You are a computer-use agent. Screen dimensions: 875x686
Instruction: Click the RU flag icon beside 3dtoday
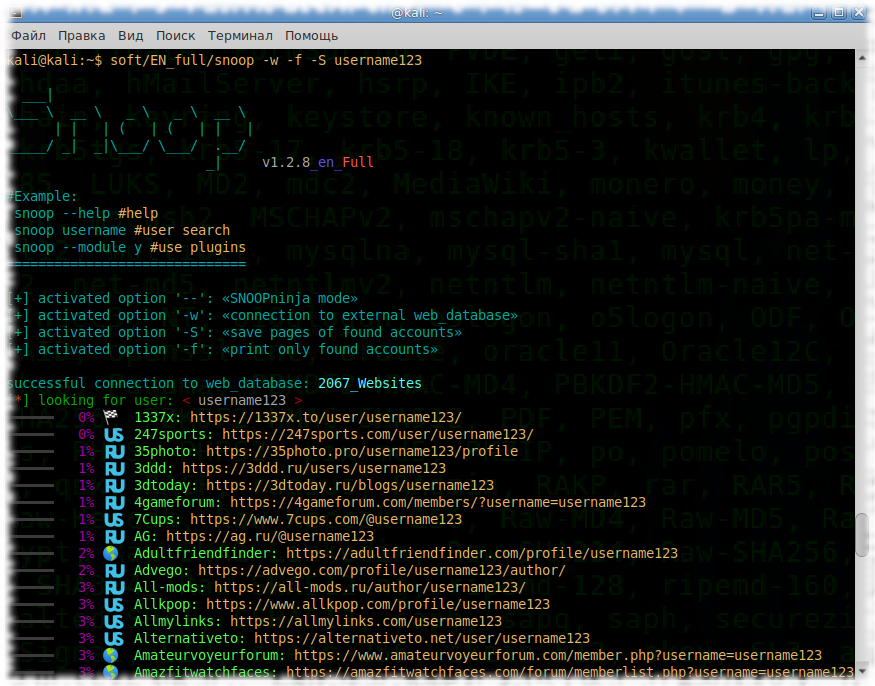[x=113, y=485]
